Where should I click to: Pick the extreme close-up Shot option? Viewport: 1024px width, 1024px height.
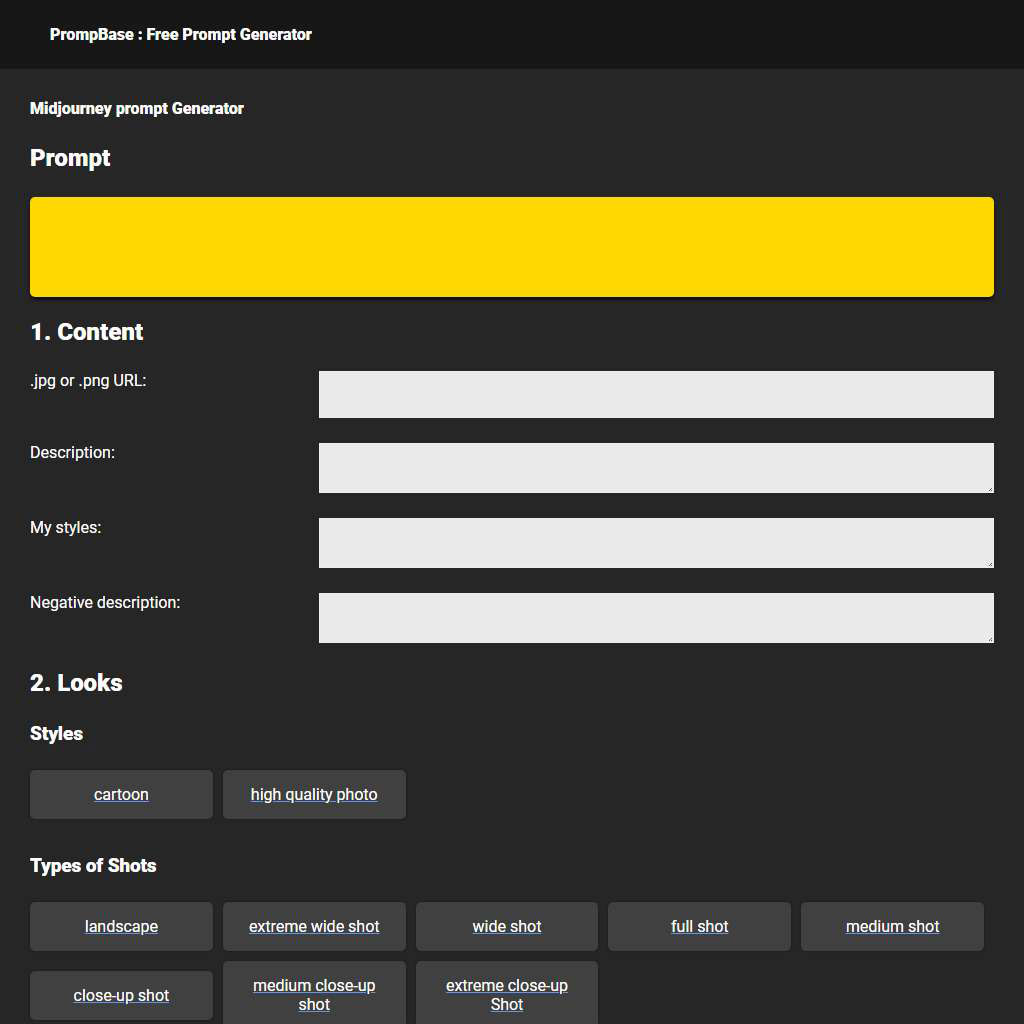(x=506, y=995)
